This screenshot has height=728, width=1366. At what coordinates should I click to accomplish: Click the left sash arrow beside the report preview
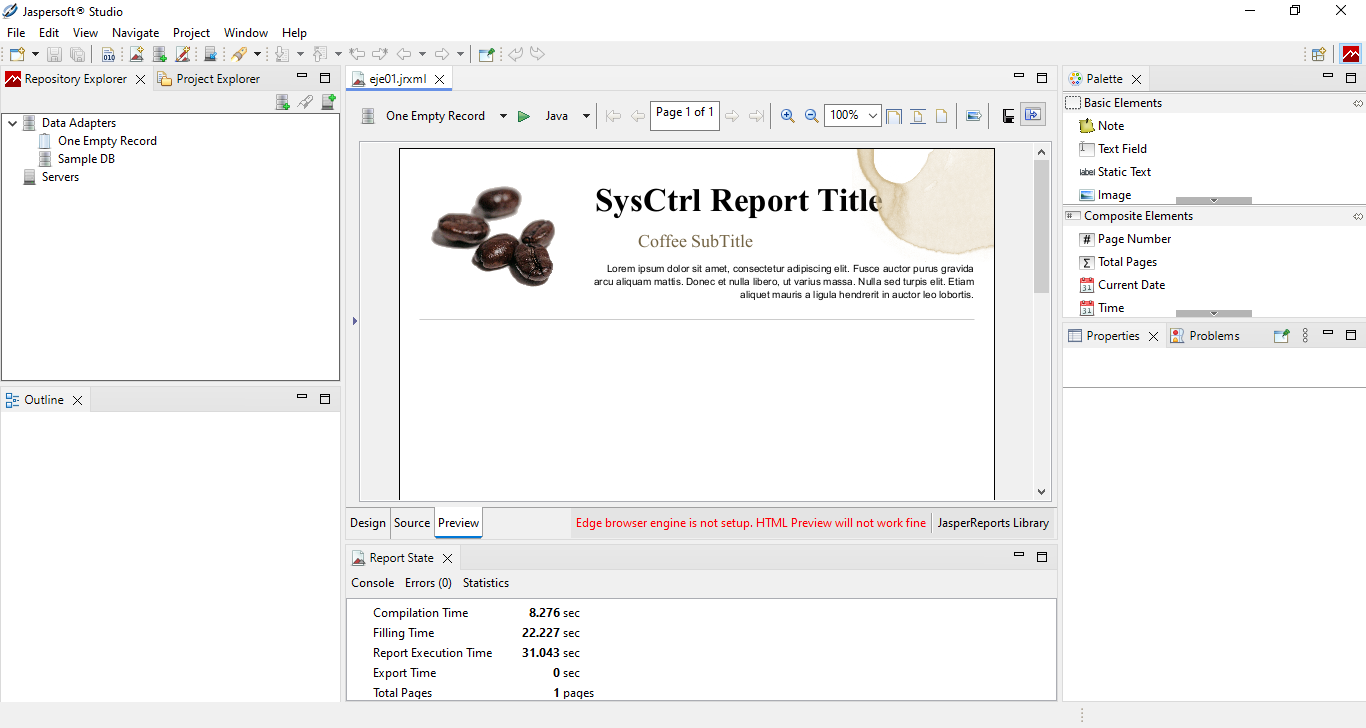(354, 321)
